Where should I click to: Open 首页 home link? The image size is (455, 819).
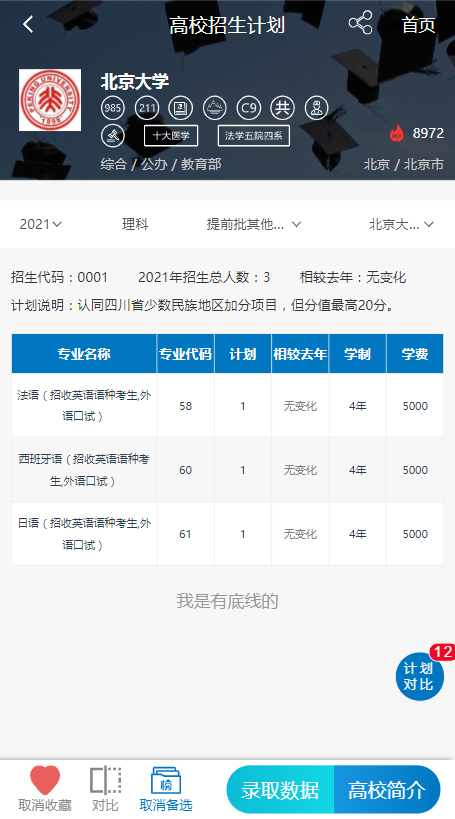click(418, 25)
